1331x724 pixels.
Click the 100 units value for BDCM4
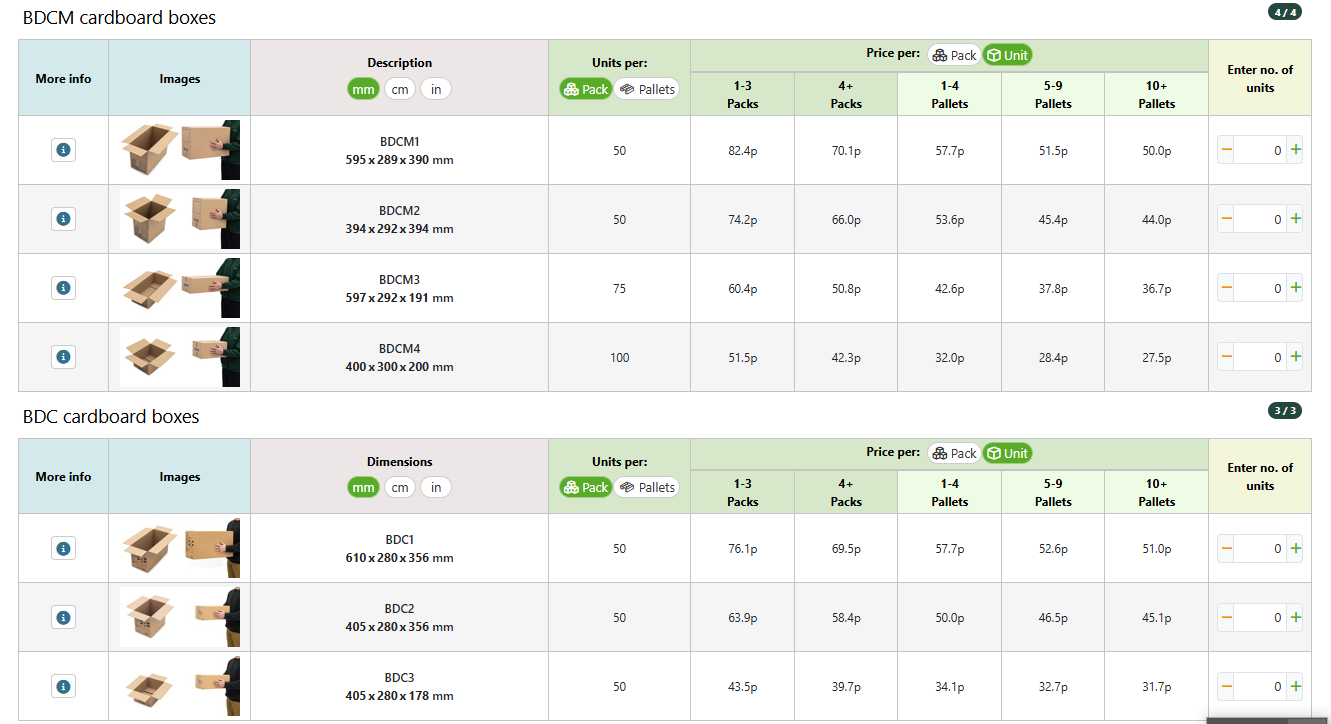click(x=619, y=358)
